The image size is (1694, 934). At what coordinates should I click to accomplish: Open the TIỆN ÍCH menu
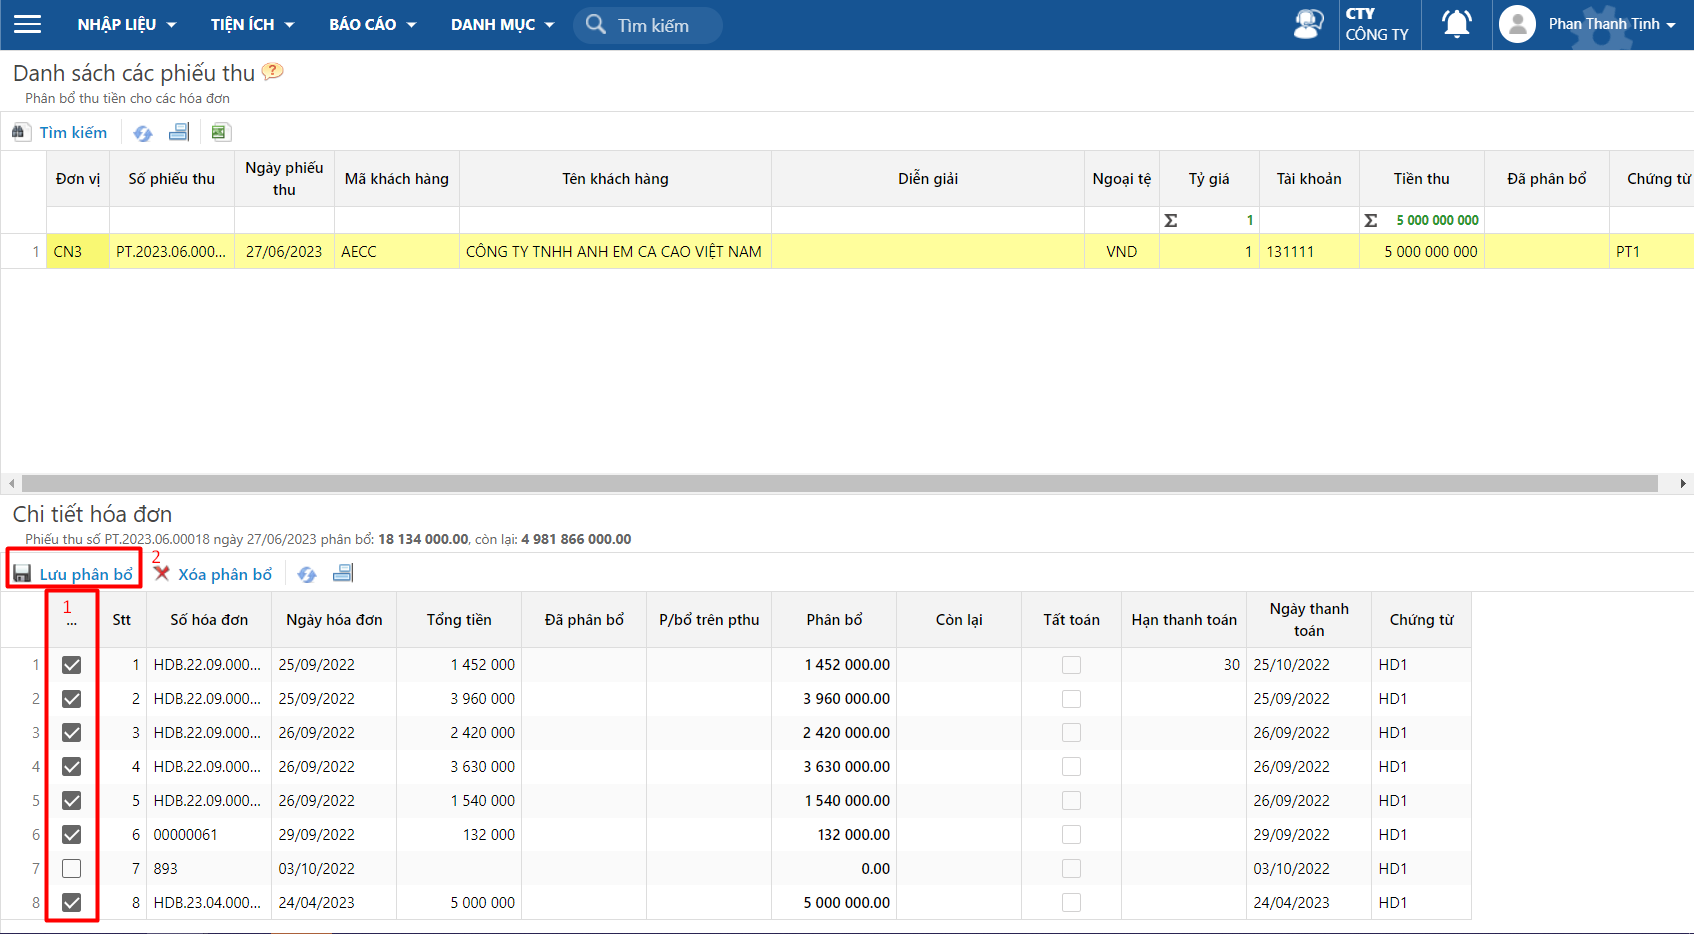(x=252, y=24)
